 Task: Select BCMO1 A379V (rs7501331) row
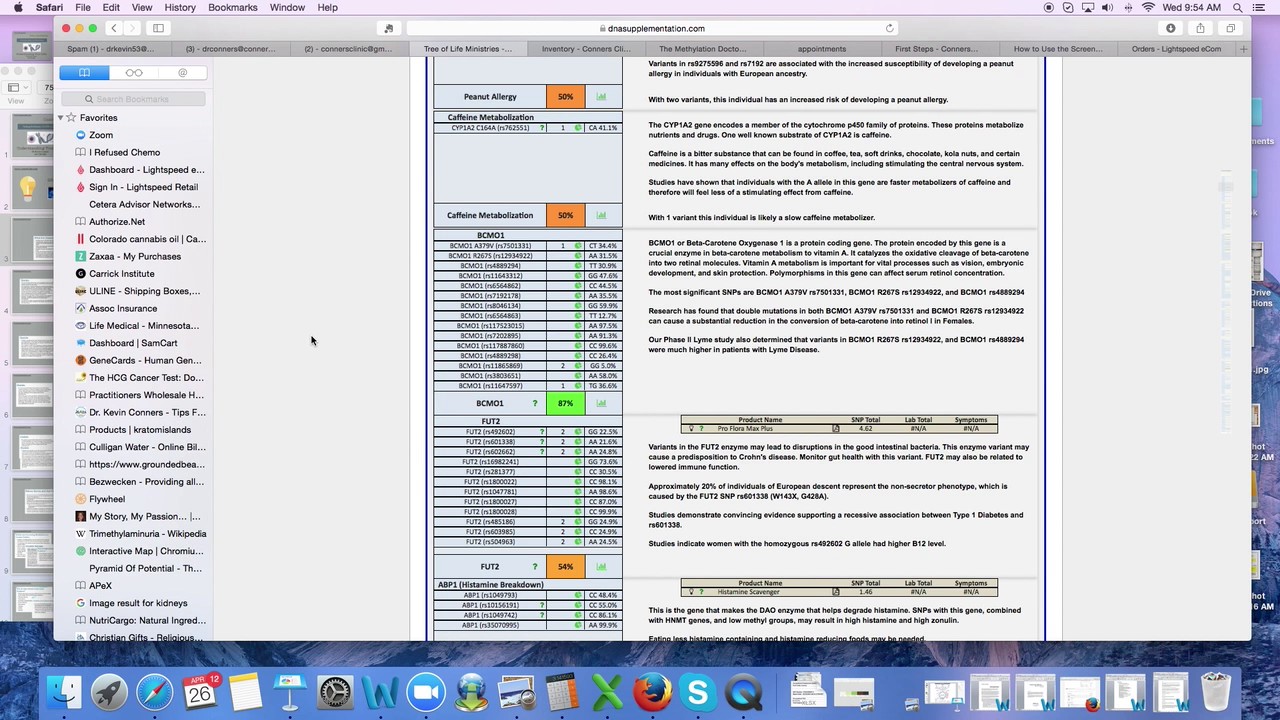[x=527, y=246]
